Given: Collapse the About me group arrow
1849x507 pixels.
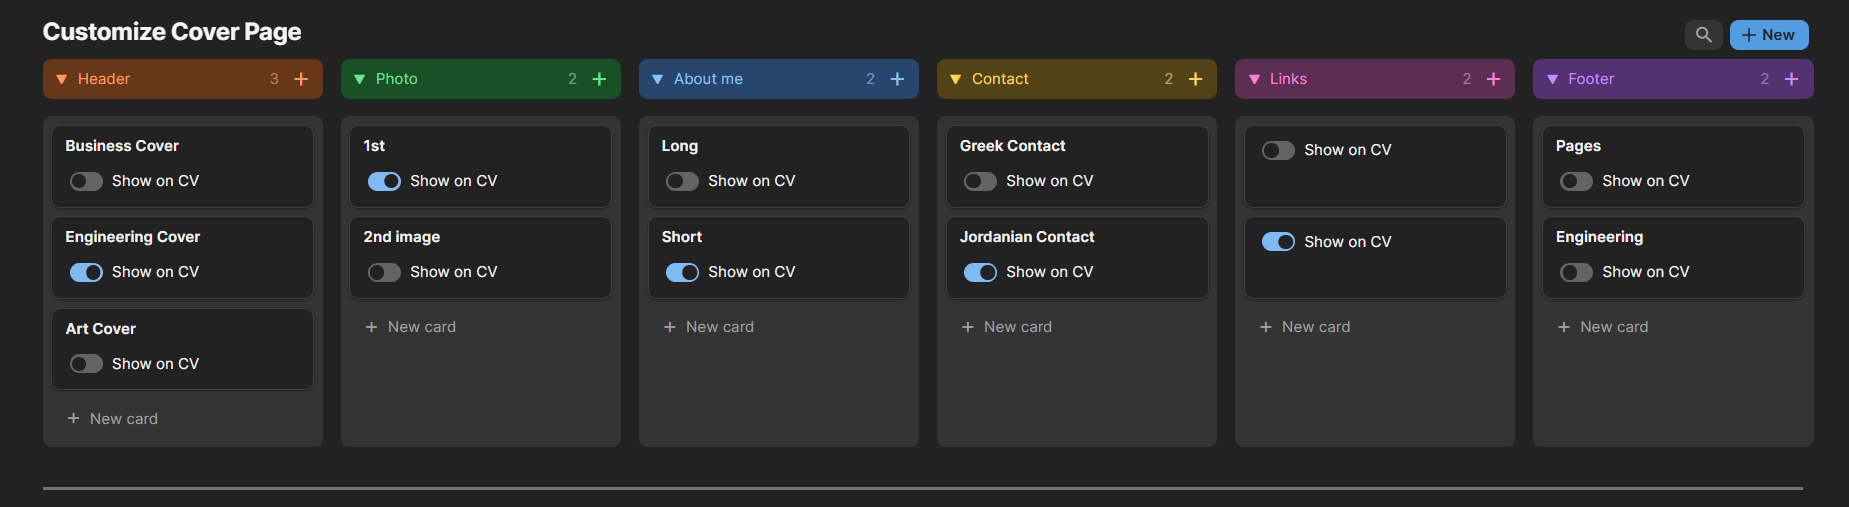Looking at the screenshot, I should 657,79.
